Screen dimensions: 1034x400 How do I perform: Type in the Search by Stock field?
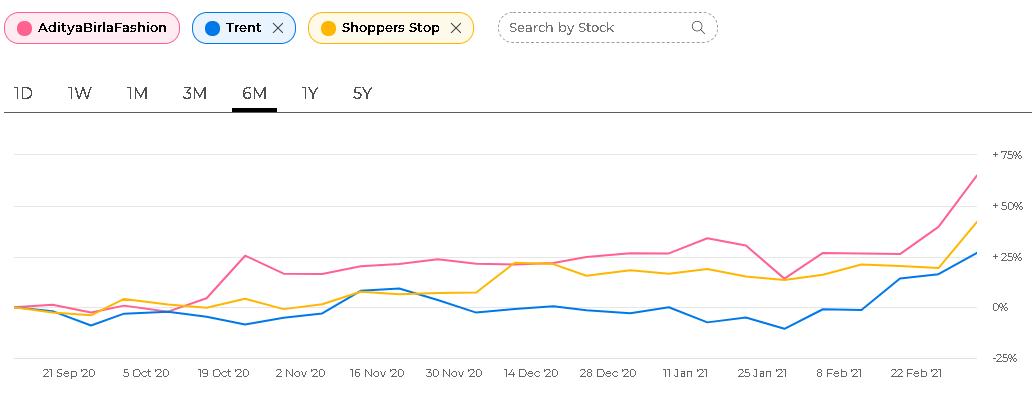pyautogui.click(x=595, y=27)
